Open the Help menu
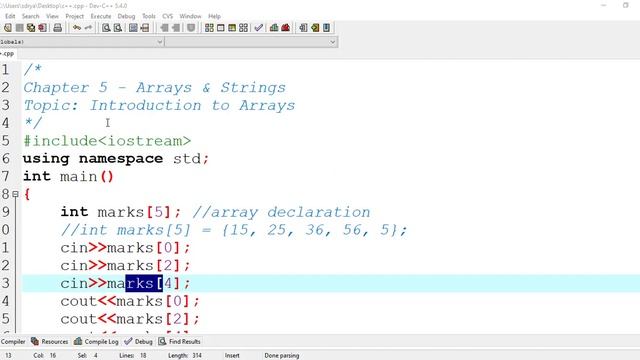This screenshot has height=360, width=640. tap(214, 16)
